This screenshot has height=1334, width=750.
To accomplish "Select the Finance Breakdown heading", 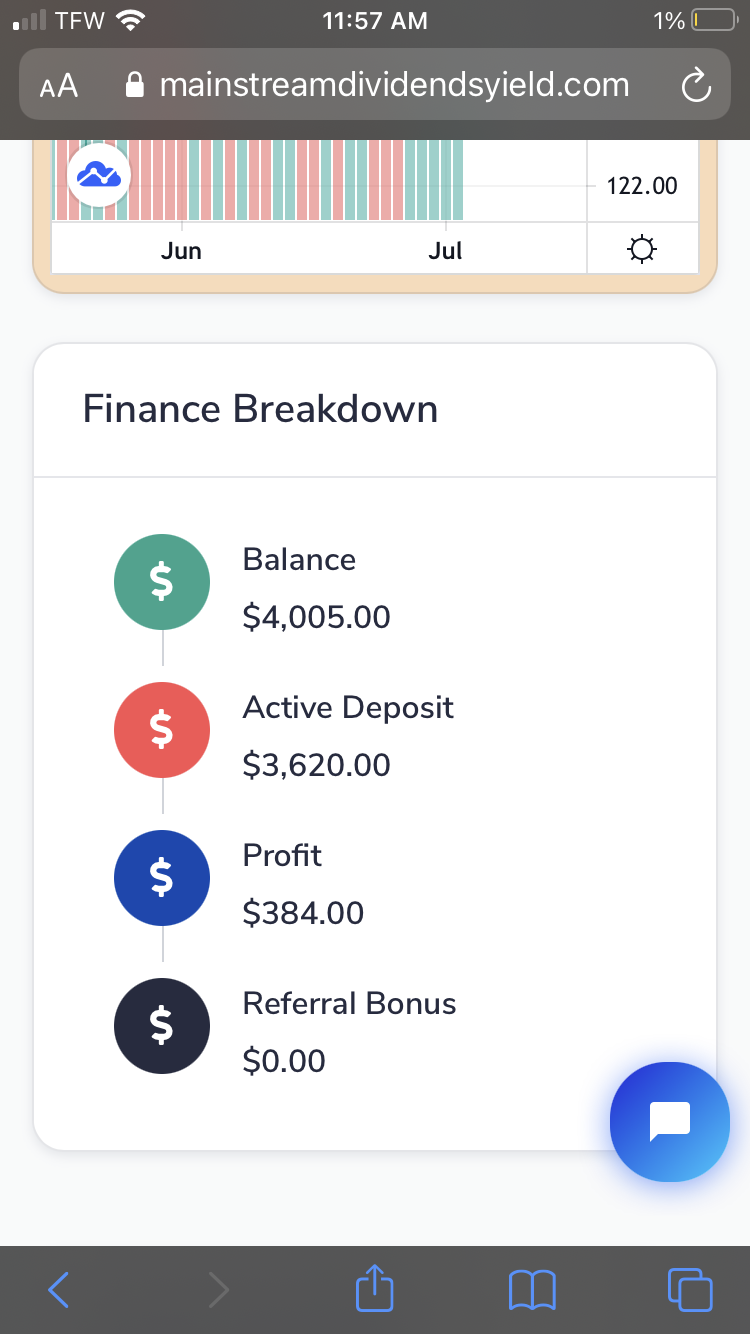I will pyautogui.click(x=260, y=410).
